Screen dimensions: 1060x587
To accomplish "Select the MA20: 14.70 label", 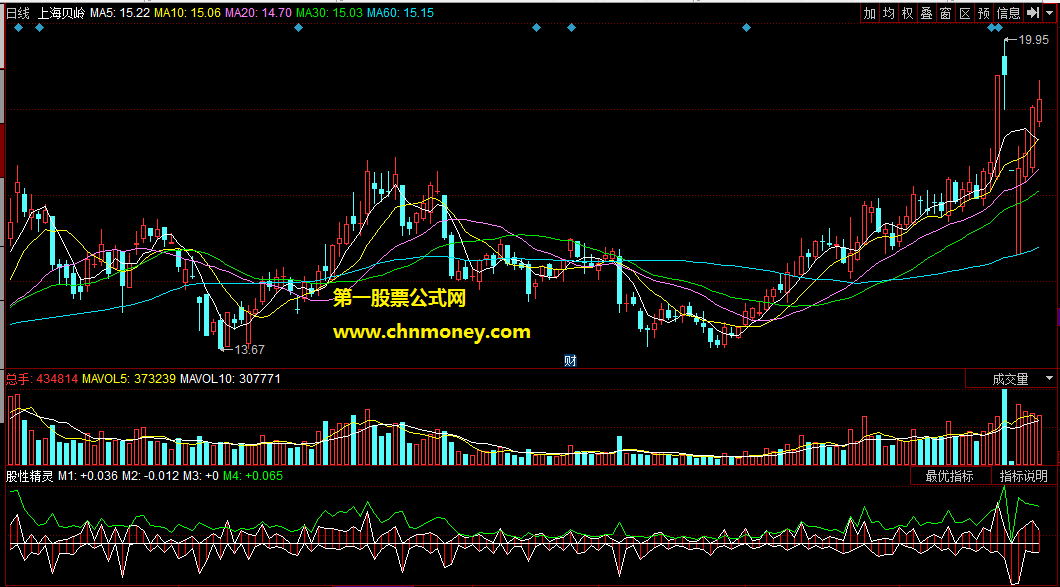I will pyautogui.click(x=259, y=13).
